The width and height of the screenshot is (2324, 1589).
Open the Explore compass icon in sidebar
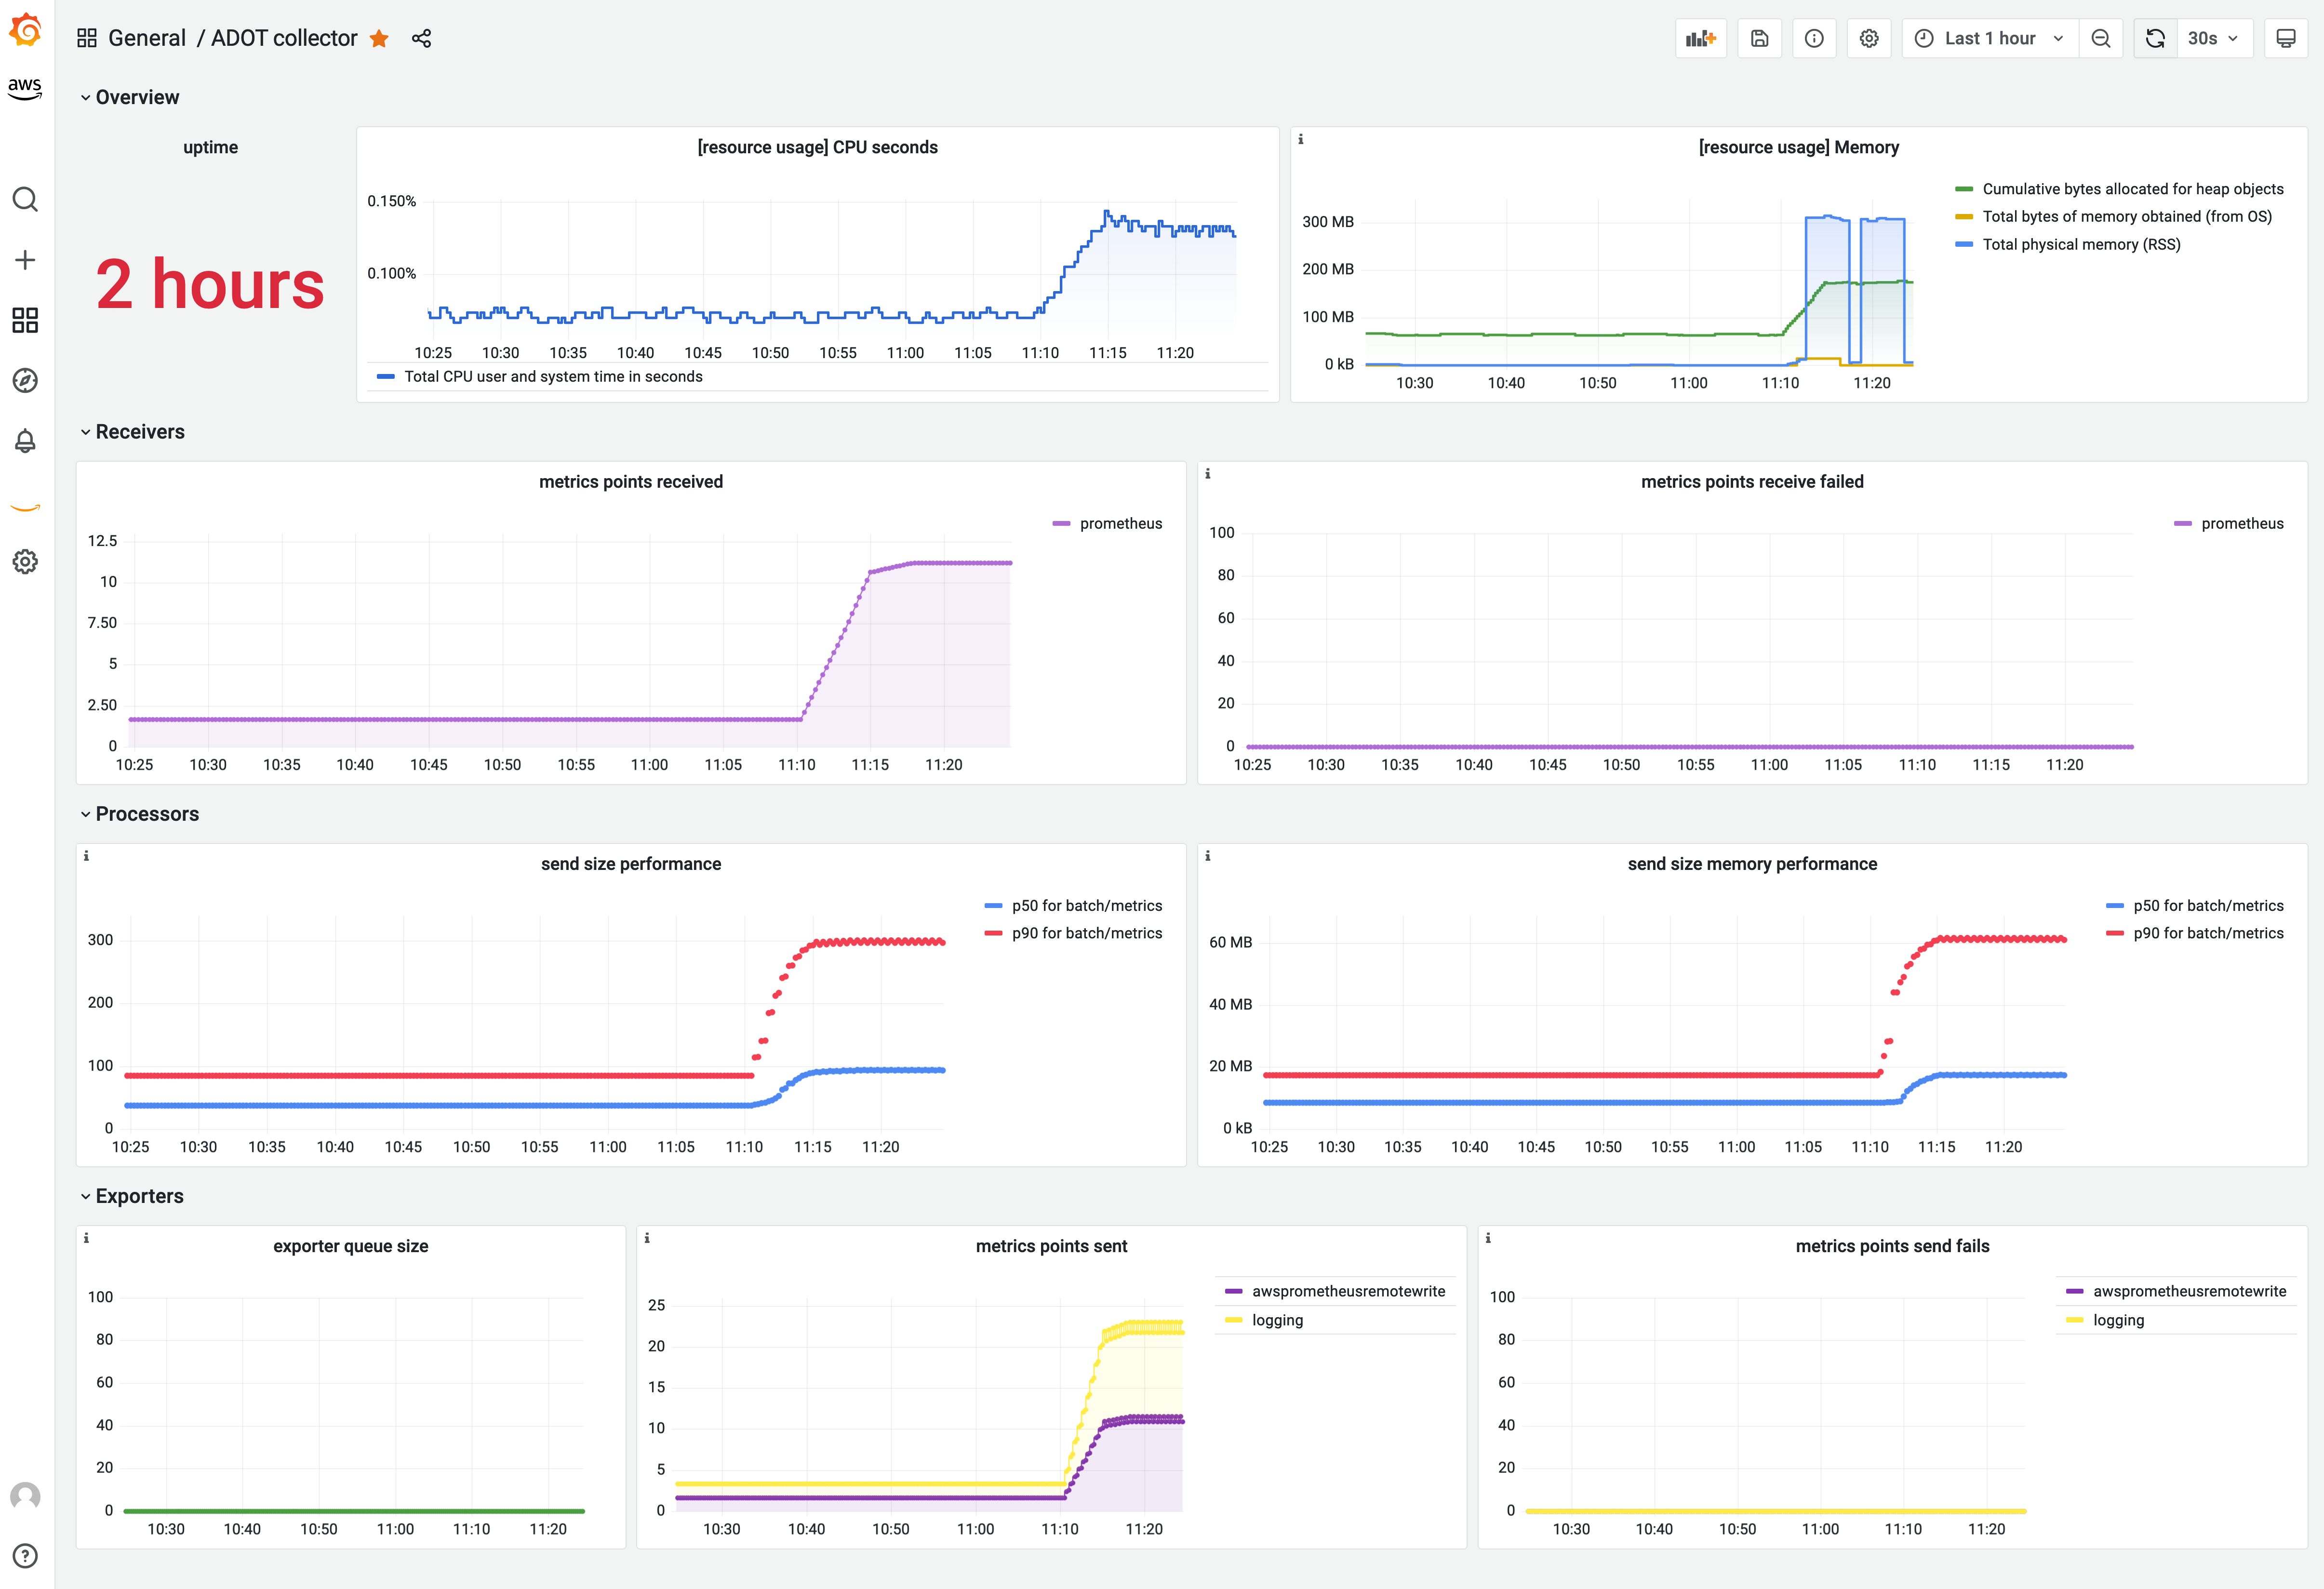[x=25, y=381]
